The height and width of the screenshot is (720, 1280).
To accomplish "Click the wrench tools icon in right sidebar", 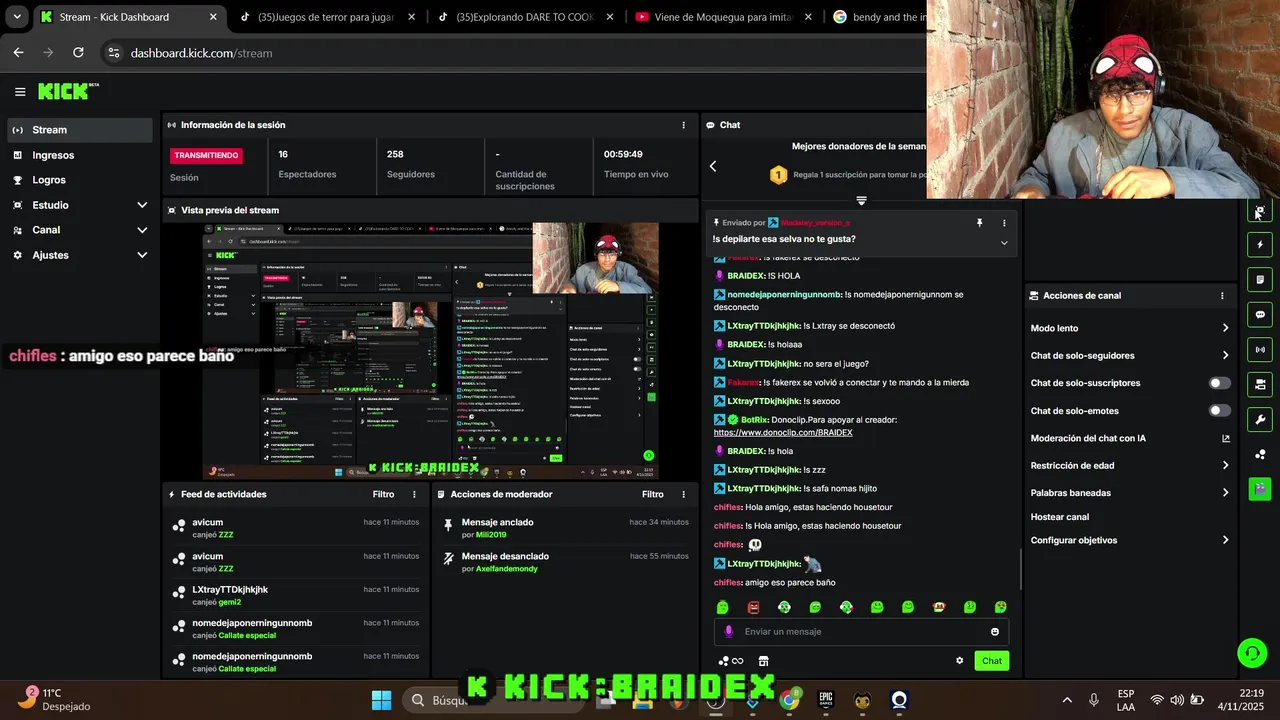I will (x=1260, y=419).
